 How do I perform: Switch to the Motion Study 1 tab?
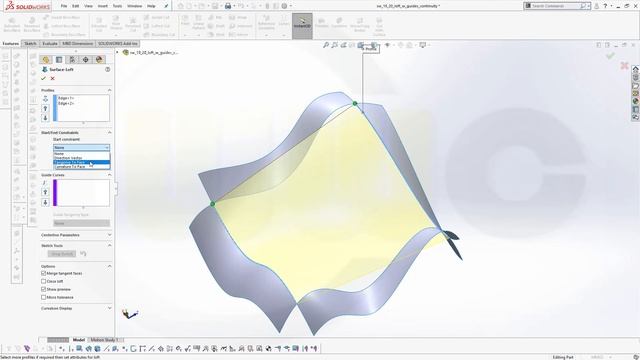coord(104,340)
